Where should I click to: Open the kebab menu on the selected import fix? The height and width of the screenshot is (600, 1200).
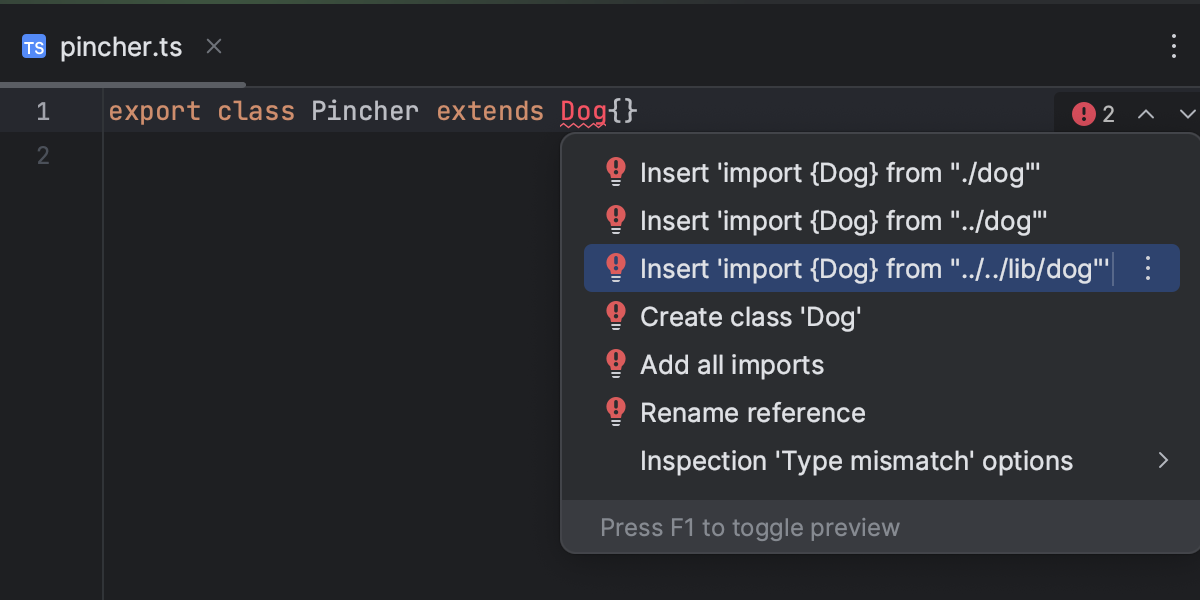(1147, 268)
